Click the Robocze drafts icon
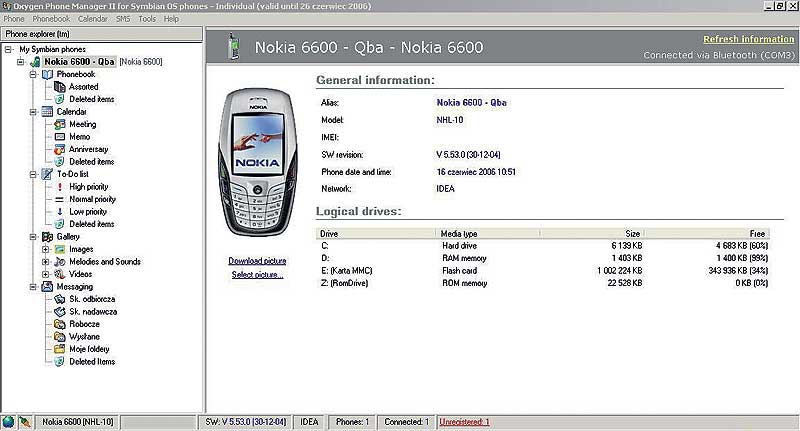 60,324
